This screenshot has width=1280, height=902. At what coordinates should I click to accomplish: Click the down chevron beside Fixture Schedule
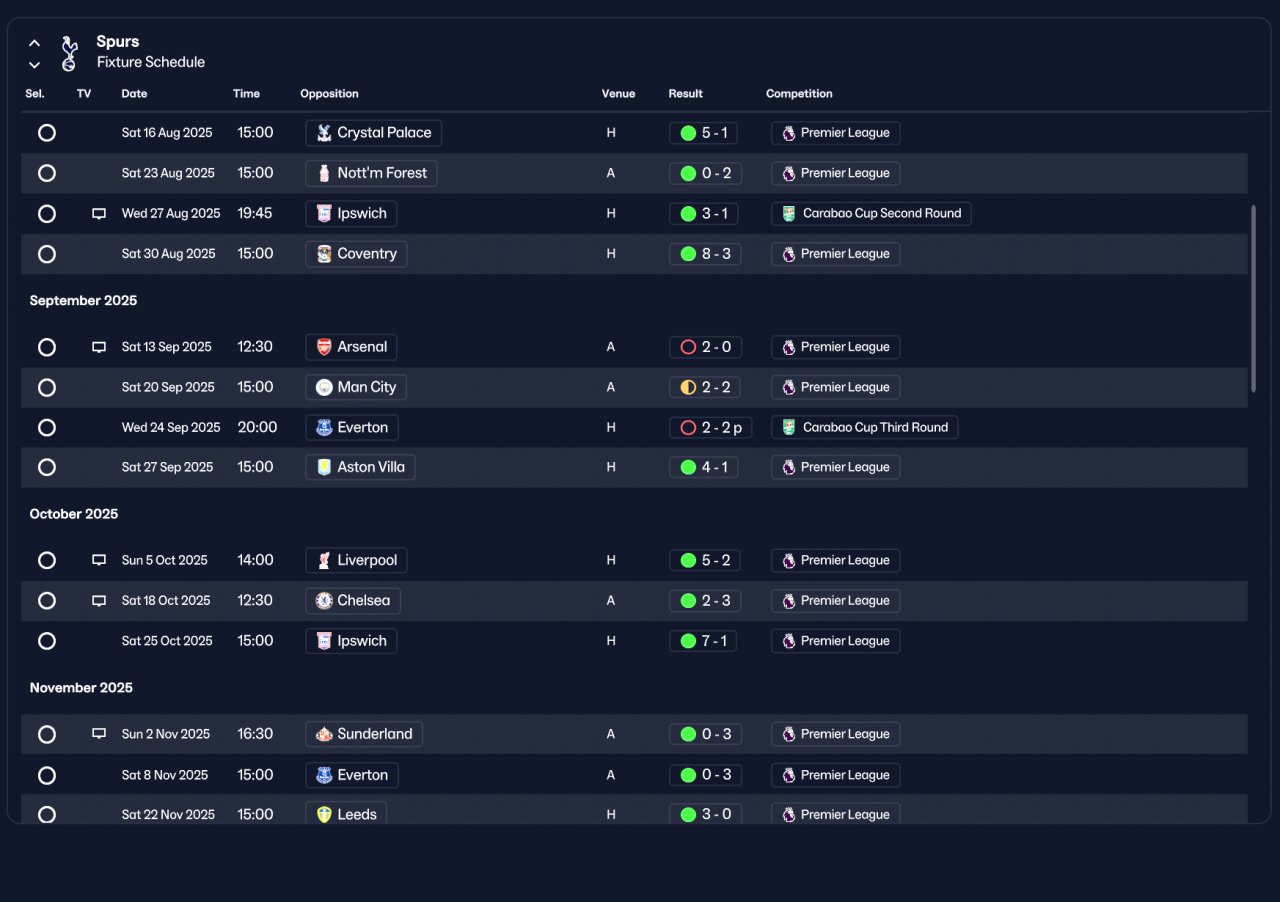[34, 65]
